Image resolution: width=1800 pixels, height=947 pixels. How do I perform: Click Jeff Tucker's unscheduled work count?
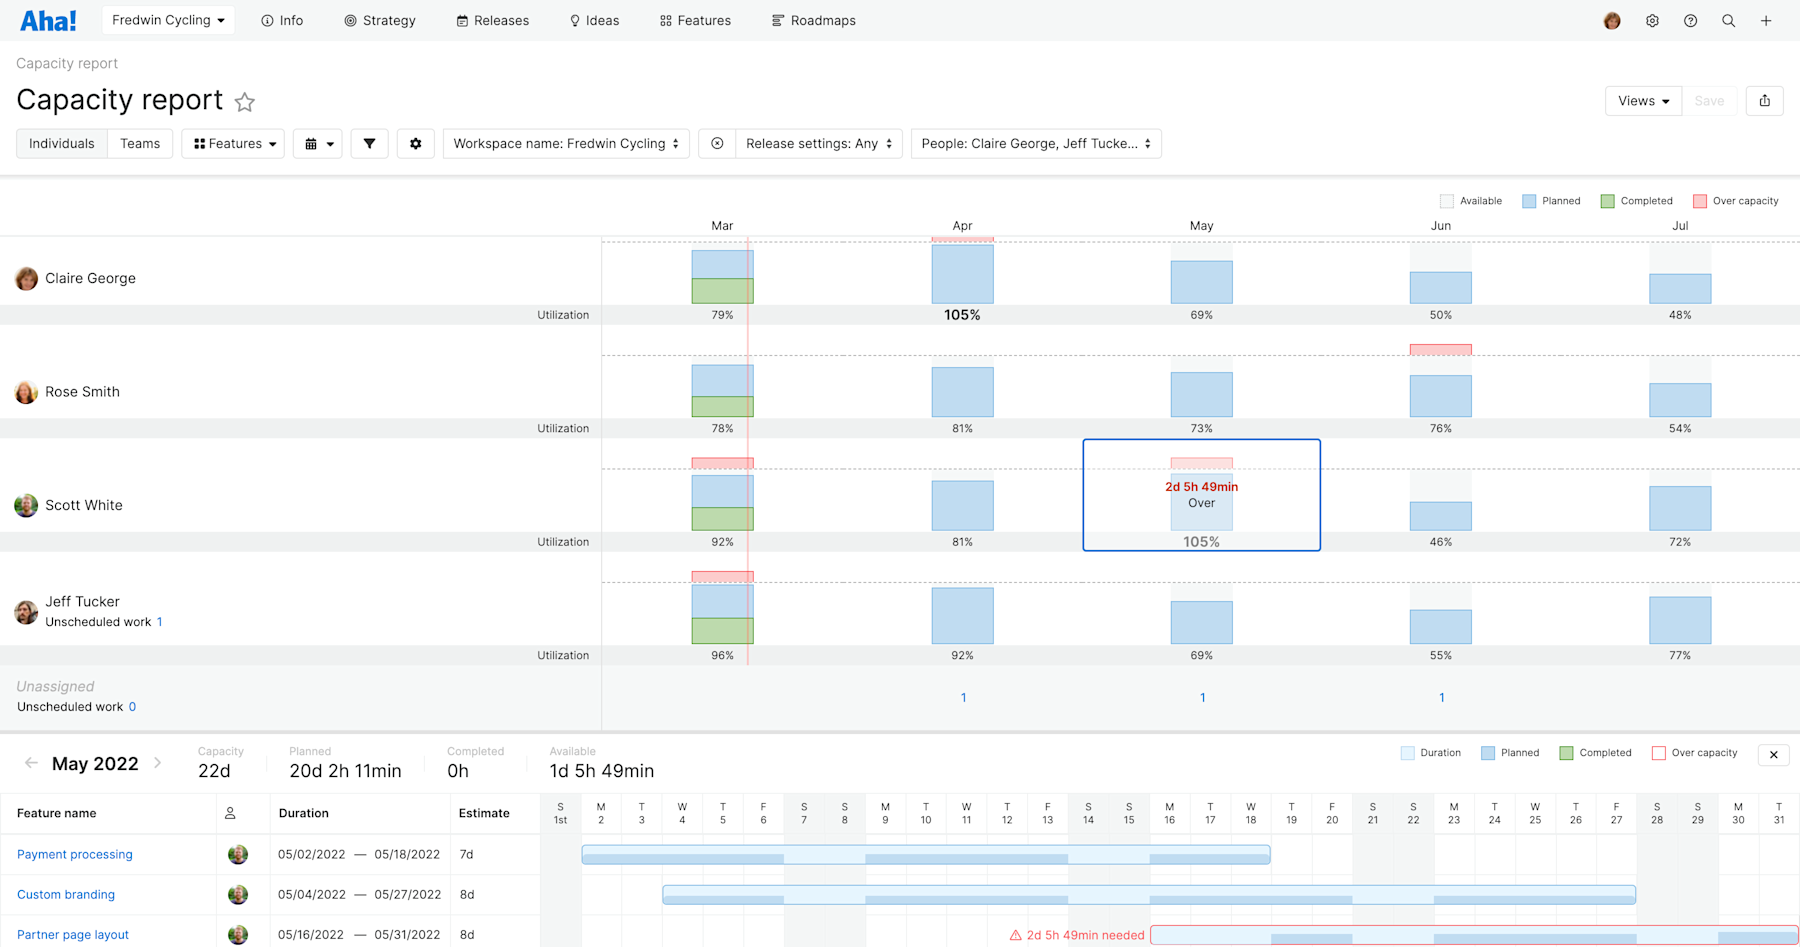[160, 621]
